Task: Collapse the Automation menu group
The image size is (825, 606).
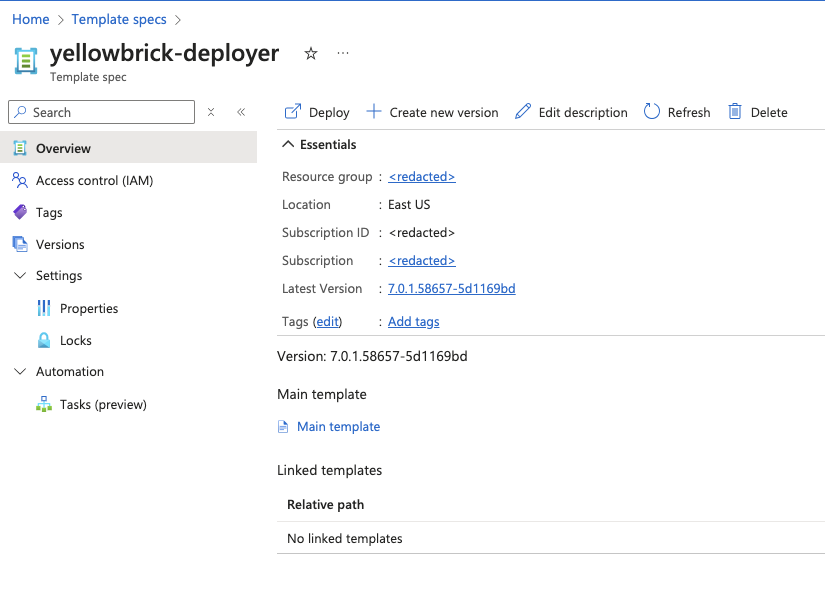Action: click(20, 372)
